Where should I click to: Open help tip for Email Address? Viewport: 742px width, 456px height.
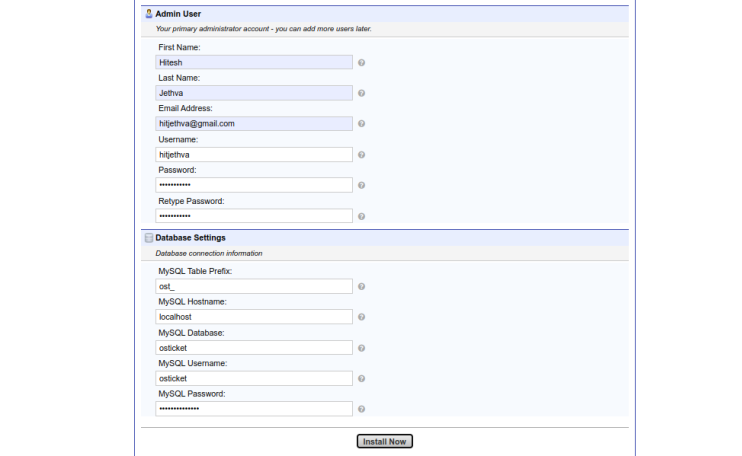click(x=361, y=124)
